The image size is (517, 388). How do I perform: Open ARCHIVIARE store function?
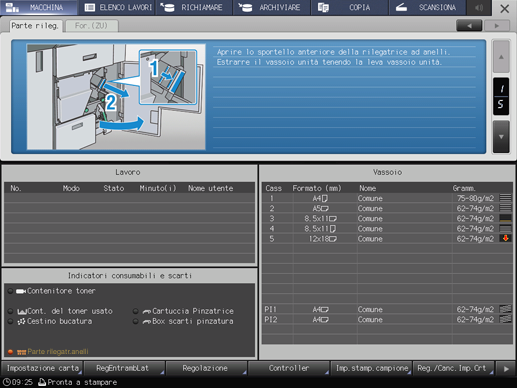[x=272, y=7]
